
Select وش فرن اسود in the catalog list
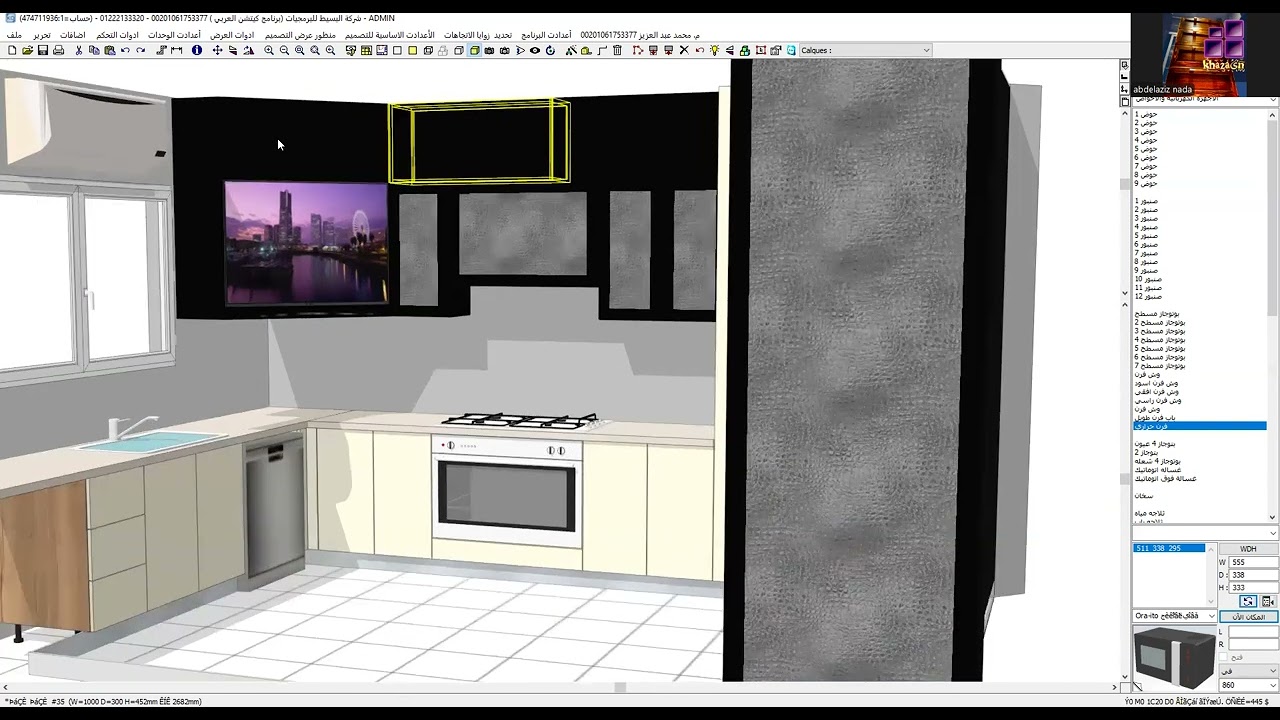1156,383
